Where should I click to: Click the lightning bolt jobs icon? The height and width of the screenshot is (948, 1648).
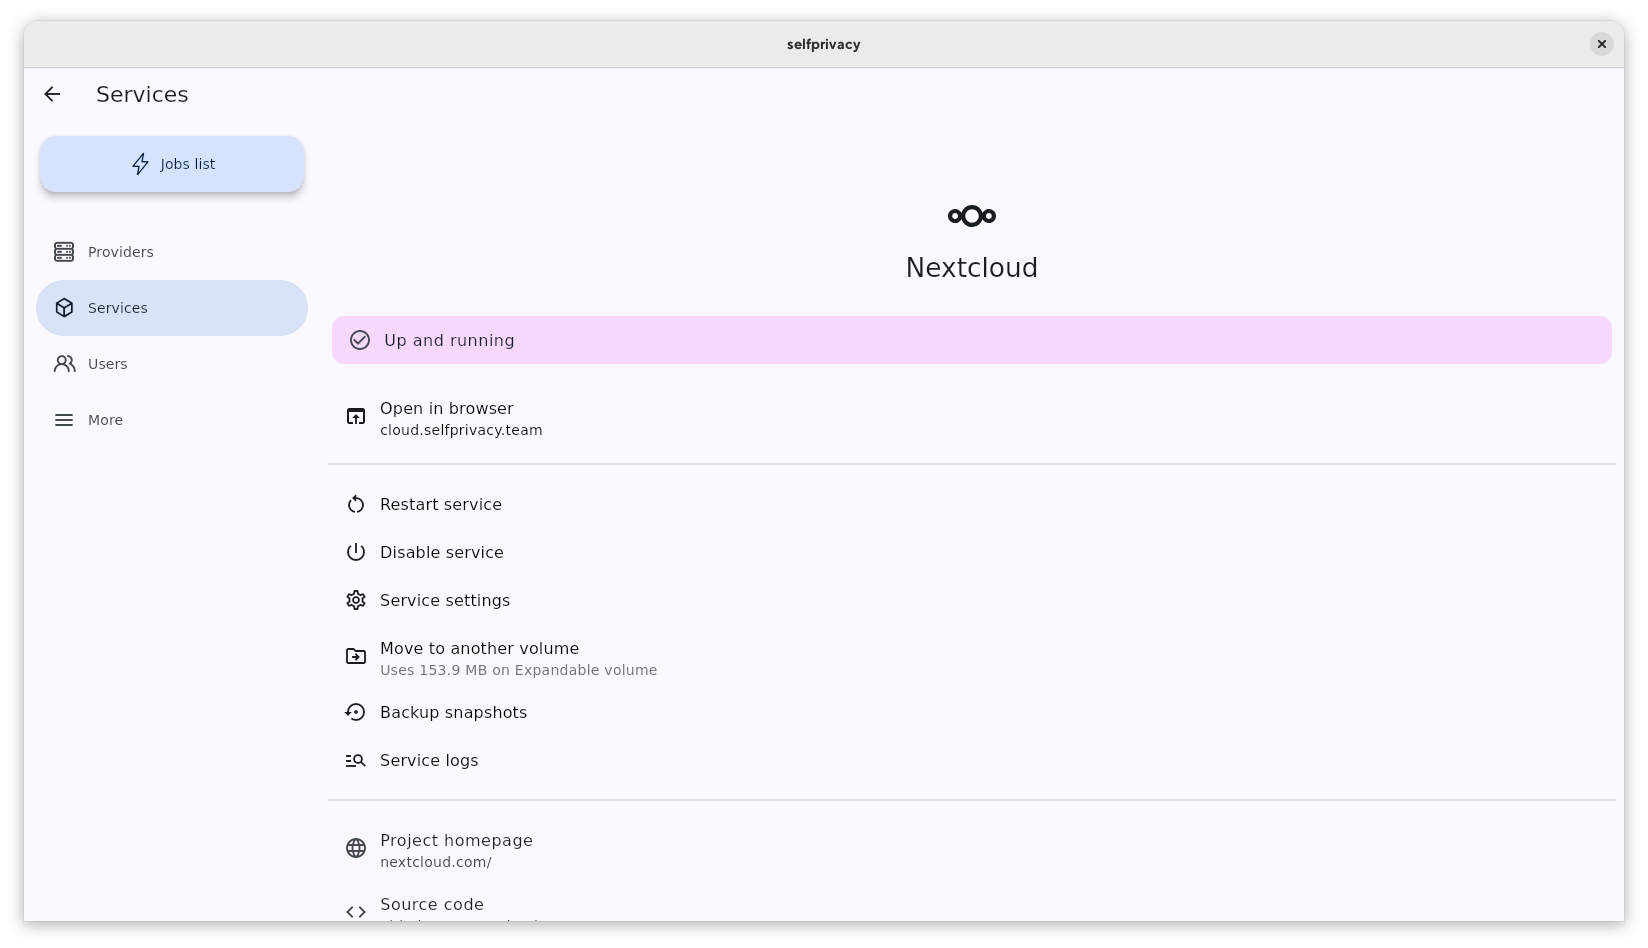(x=141, y=164)
